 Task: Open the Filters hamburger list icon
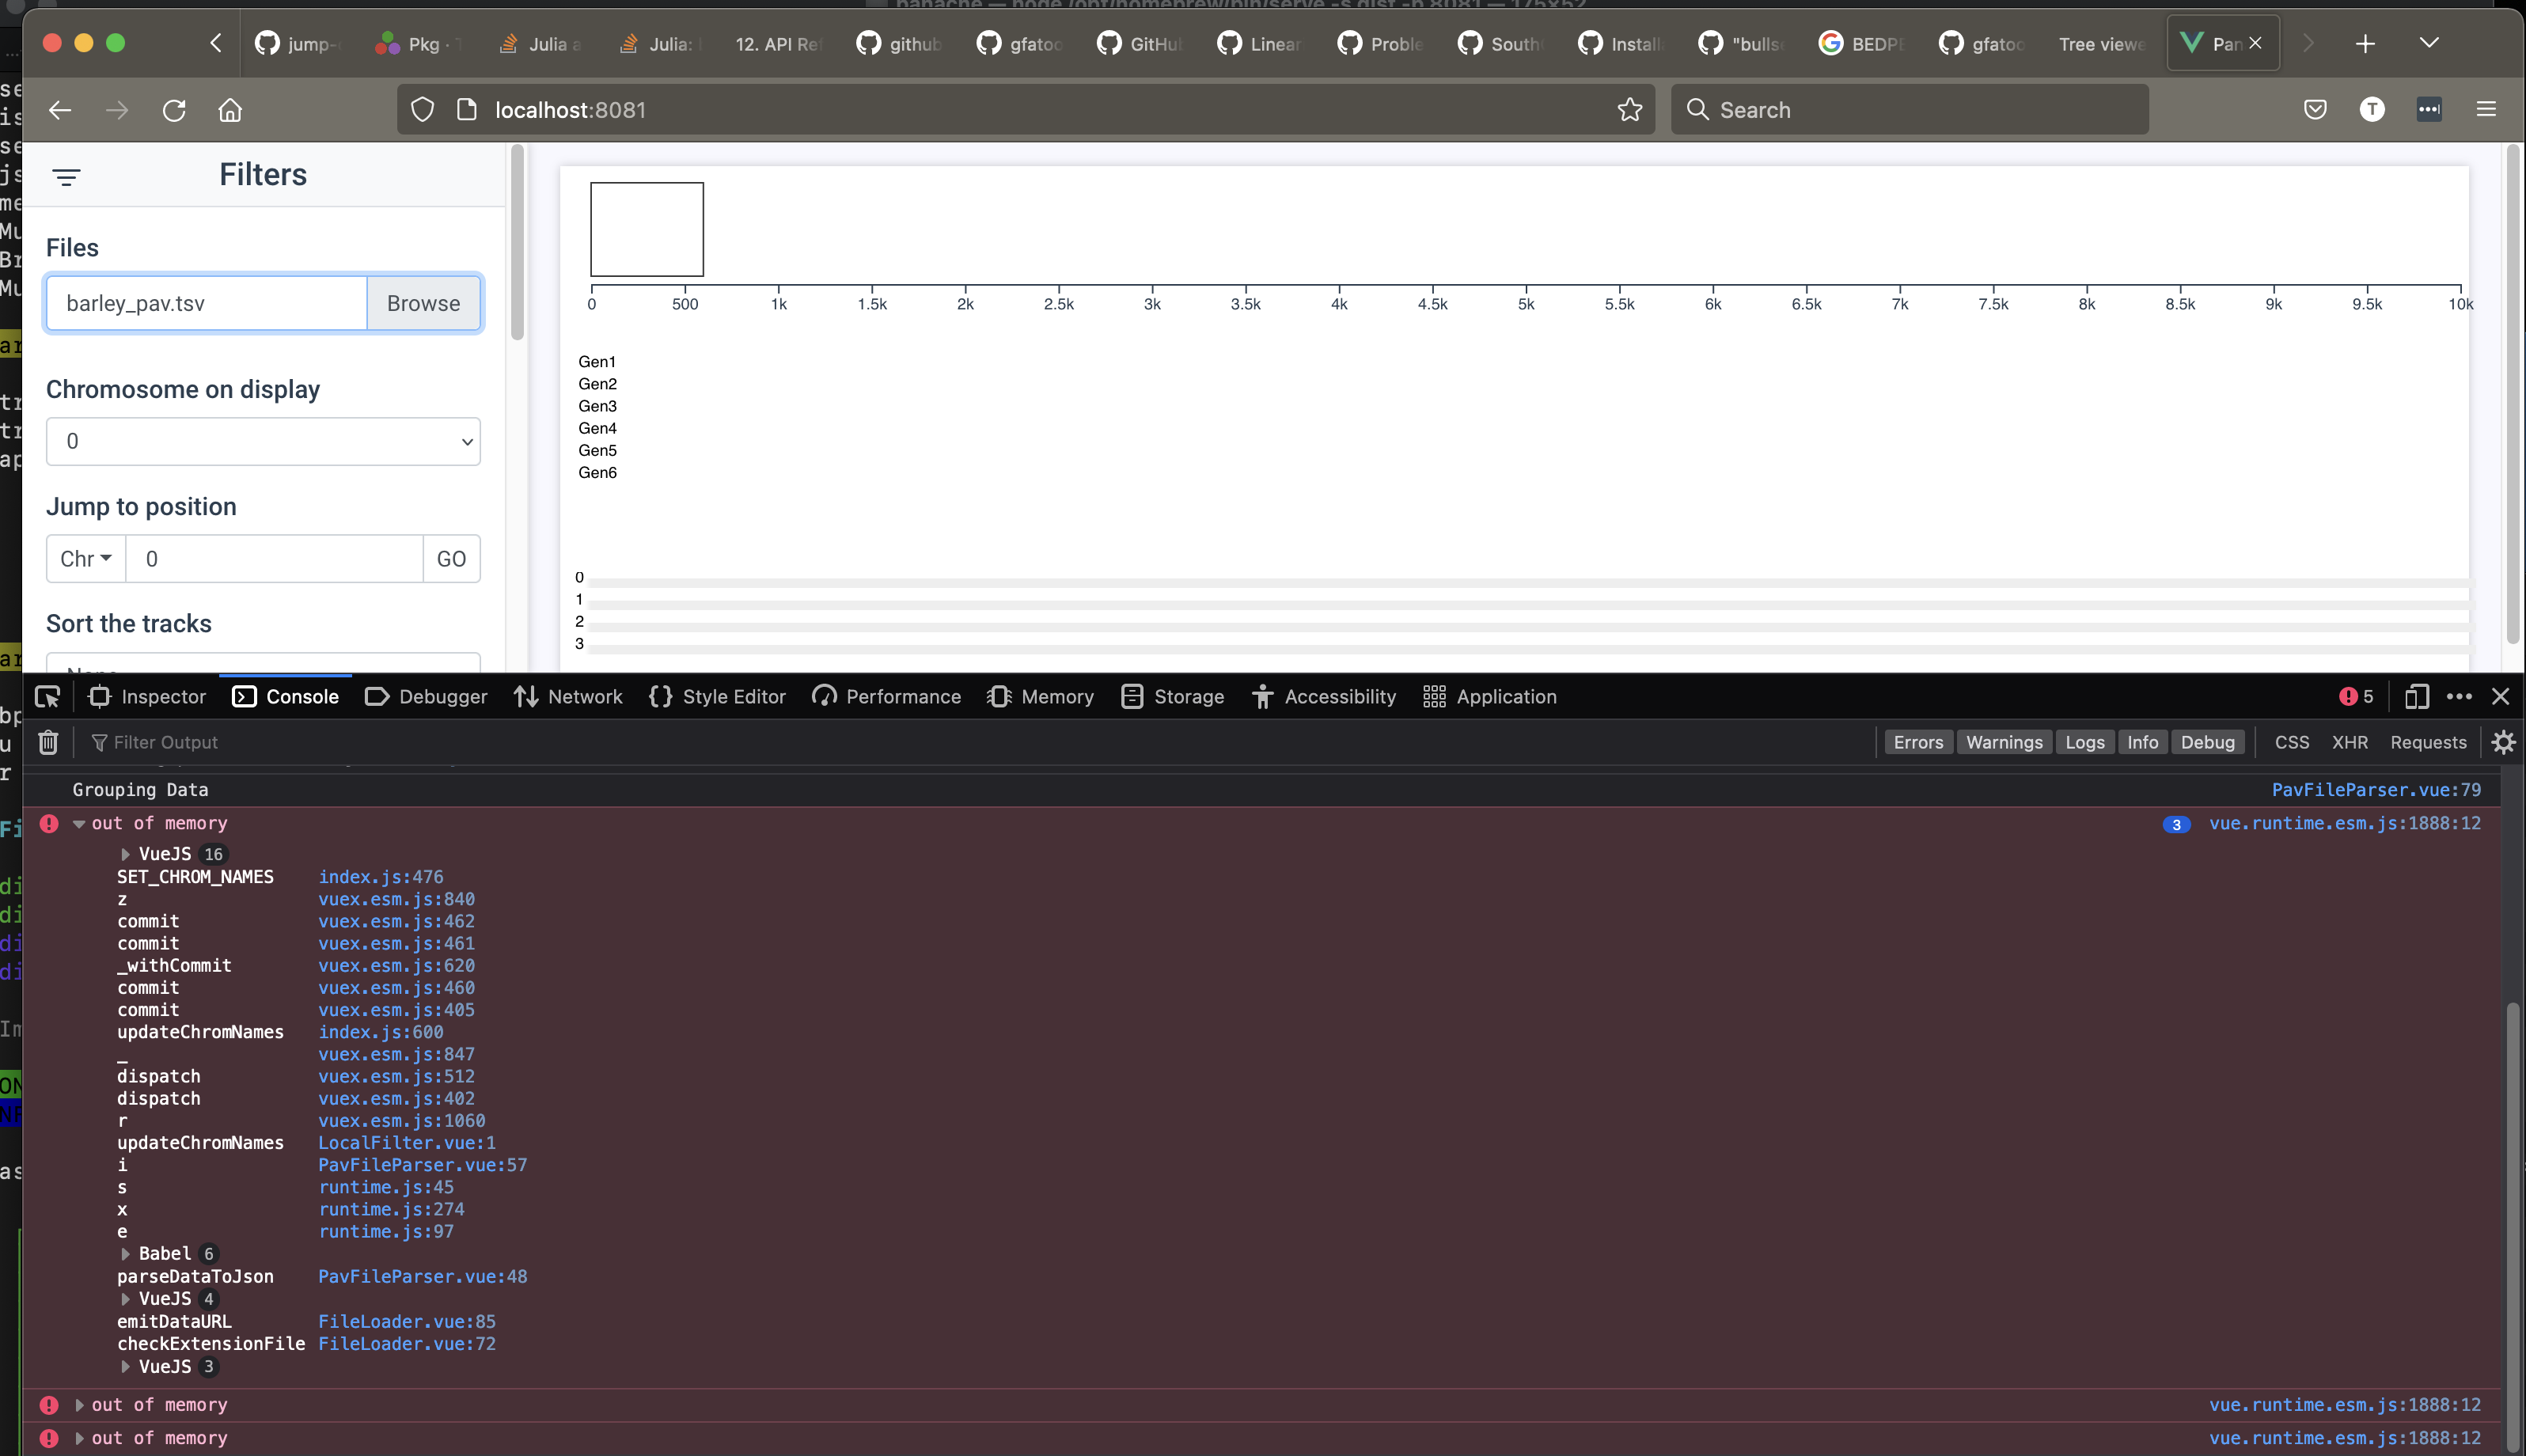(66, 177)
